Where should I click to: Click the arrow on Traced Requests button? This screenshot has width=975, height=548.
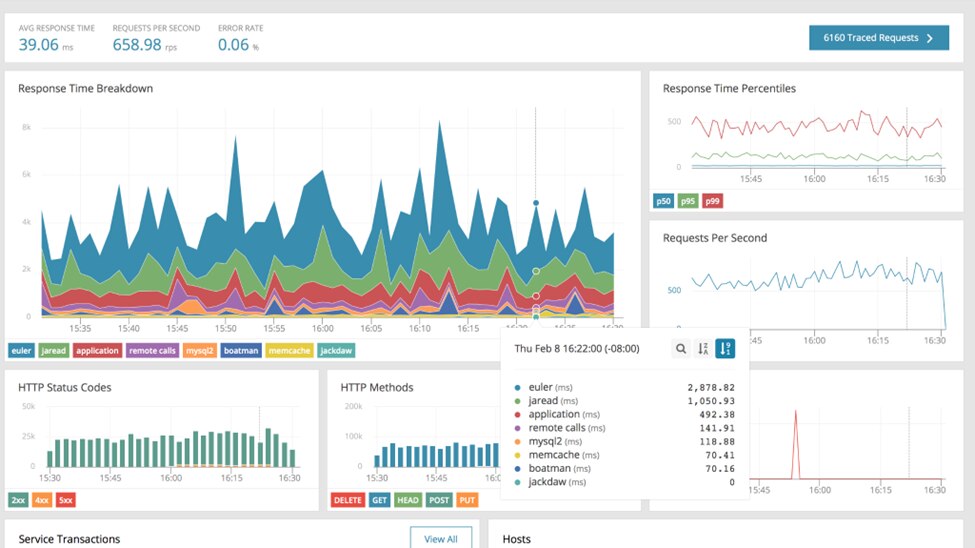(930, 38)
